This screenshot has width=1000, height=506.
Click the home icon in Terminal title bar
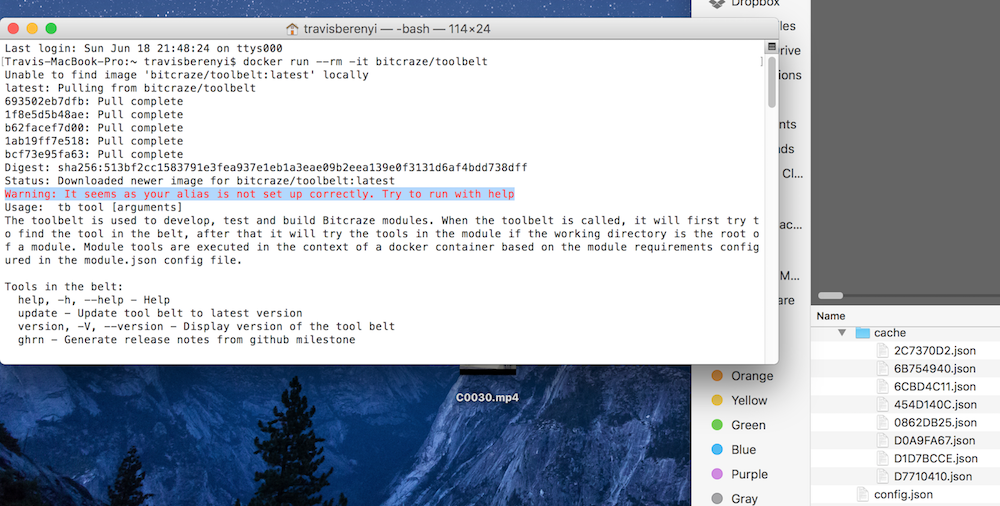(x=292, y=29)
